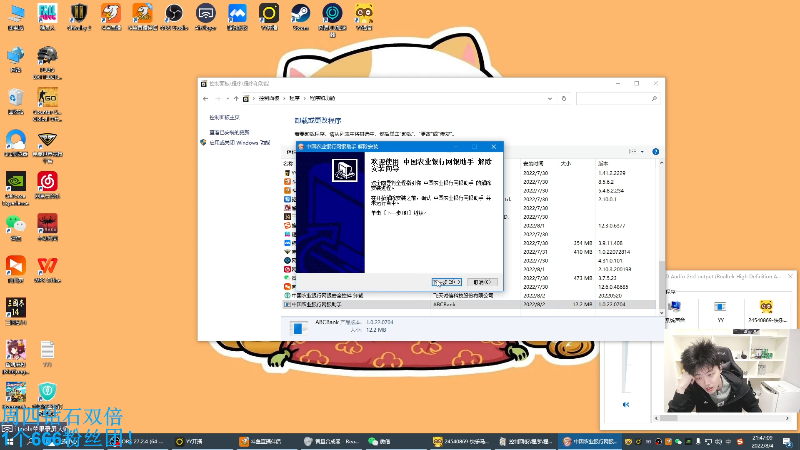Click Cancel in the ABC uninstall wizard
The image size is (800, 450).
click(x=482, y=282)
